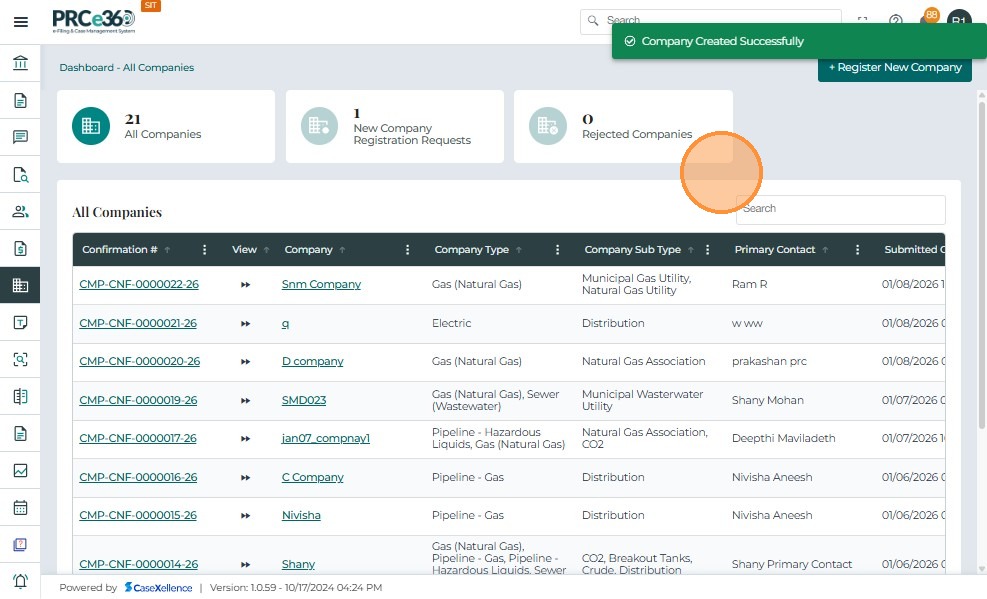Click the view arrows for Snm Company
This screenshot has height=599, width=987.
pyautogui.click(x=245, y=285)
